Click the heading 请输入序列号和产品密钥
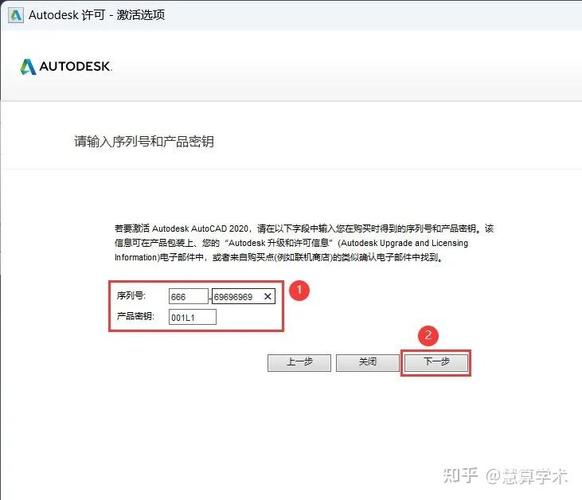The height and width of the screenshot is (500, 582). pos(144,141)
